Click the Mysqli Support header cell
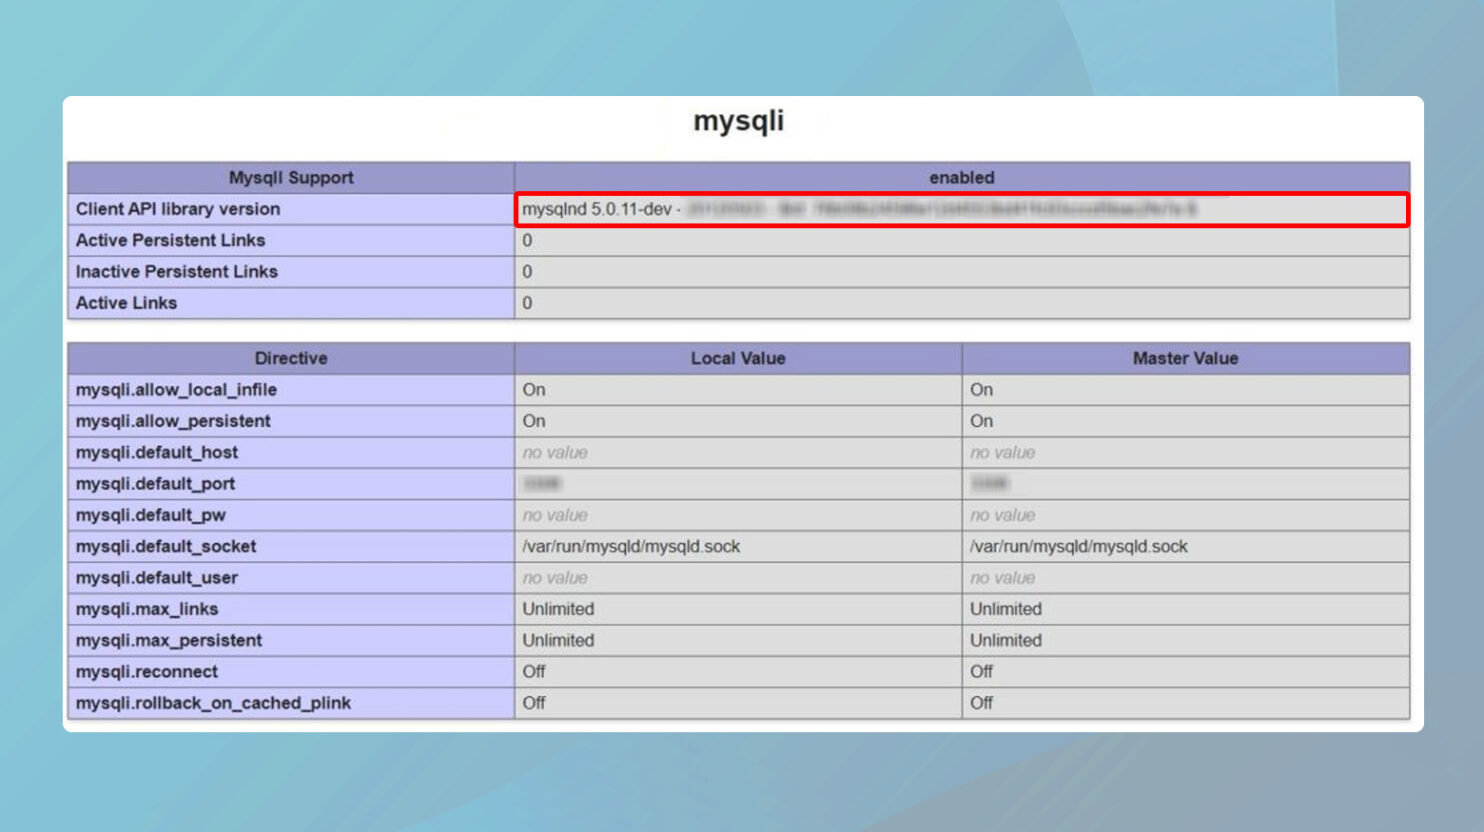 pyautogui.click(x=291, y=178)
